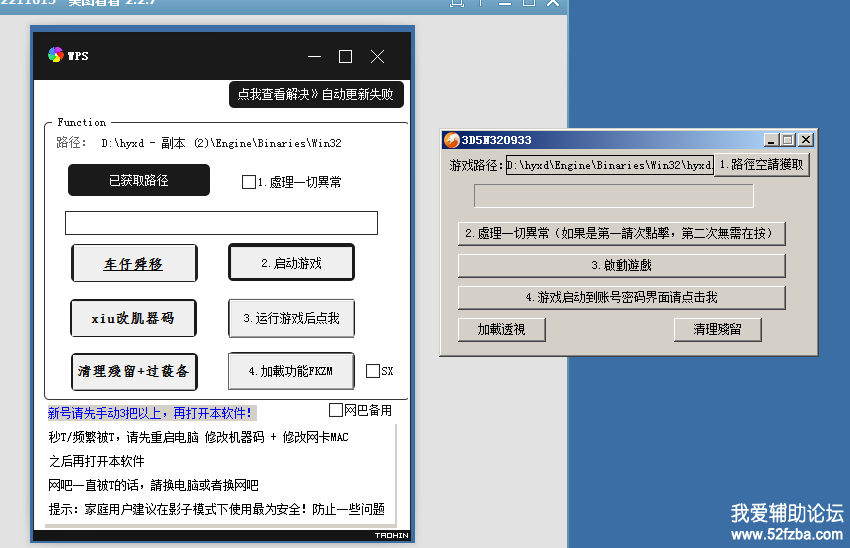Click the 已获取路径 black button
The width and height of the screenshot is (850, 548).
click(139, 180)
